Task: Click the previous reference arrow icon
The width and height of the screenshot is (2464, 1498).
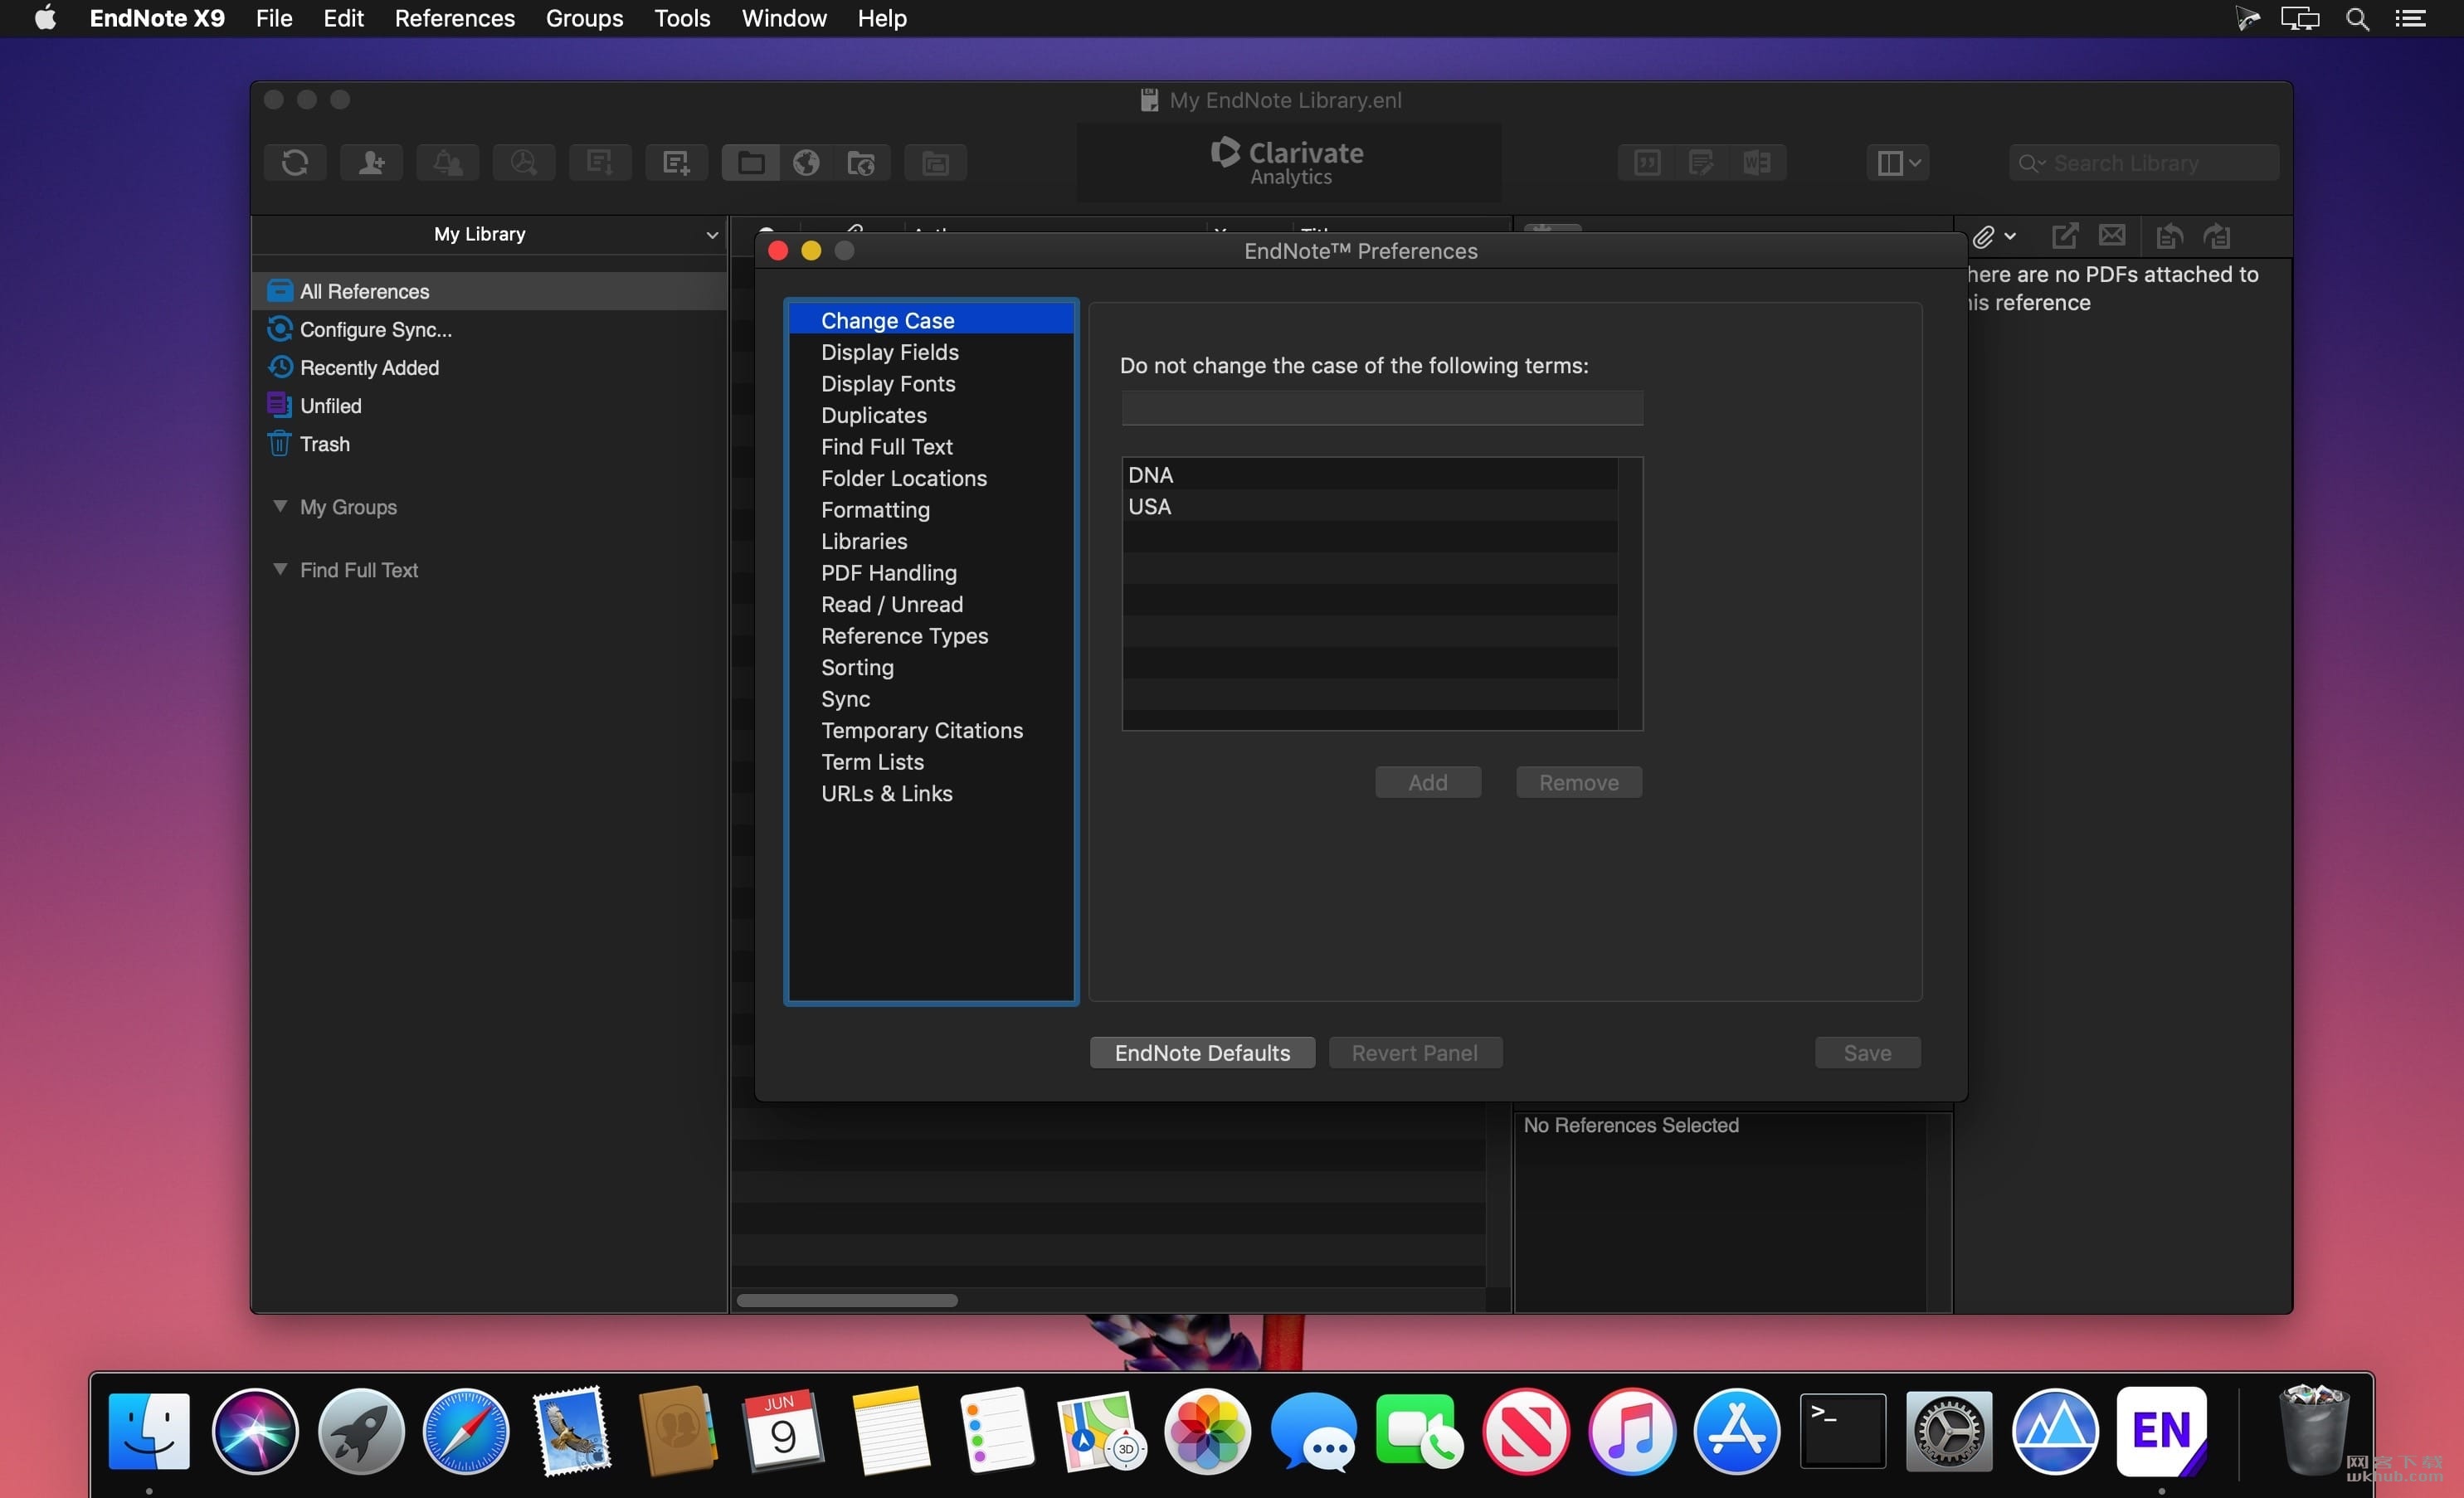Action: coord(2169,236)
